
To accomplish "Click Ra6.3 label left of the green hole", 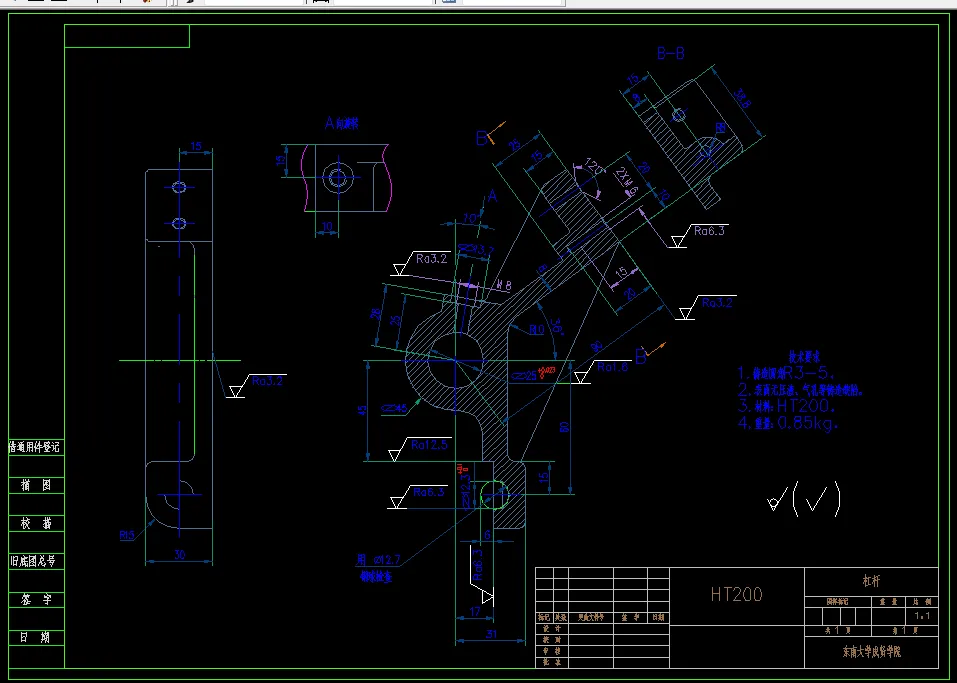I will (x=429, y=492).
